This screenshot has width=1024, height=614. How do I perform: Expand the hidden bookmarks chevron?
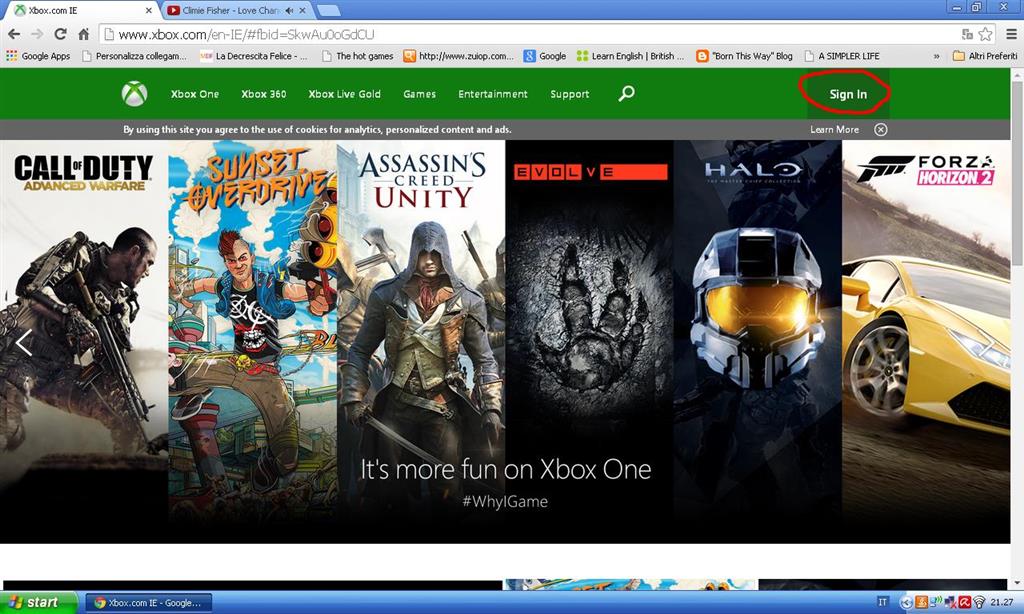click(x=936, y=56)
